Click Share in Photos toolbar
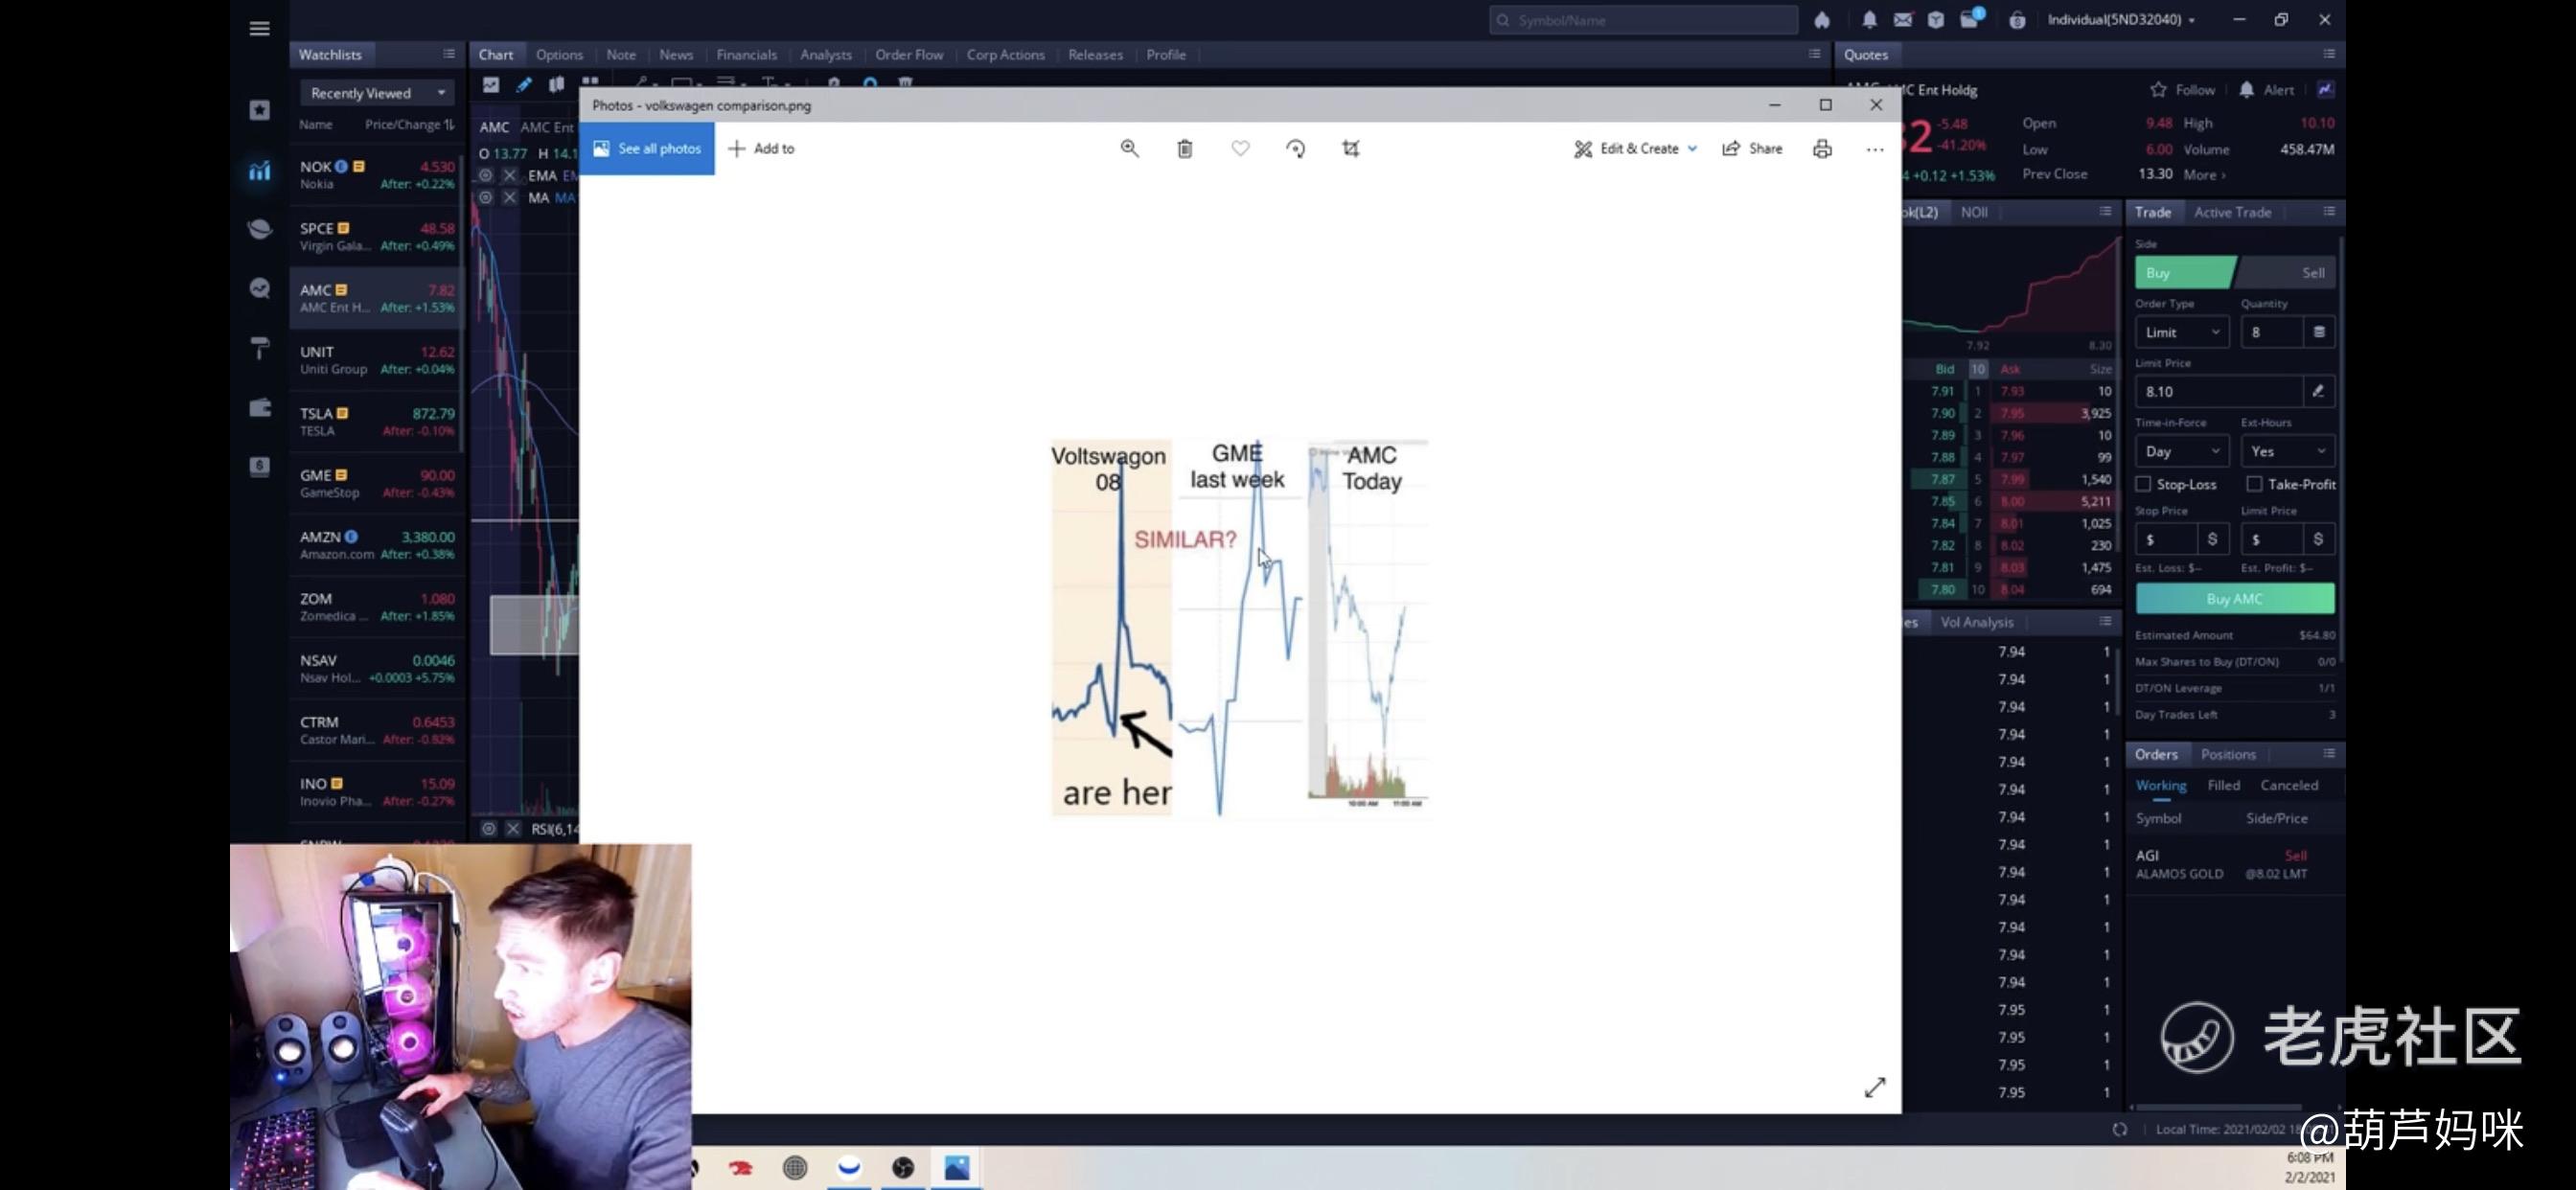The height and width of the screenshot is (1190, 2576). [x=1752, y=149]
